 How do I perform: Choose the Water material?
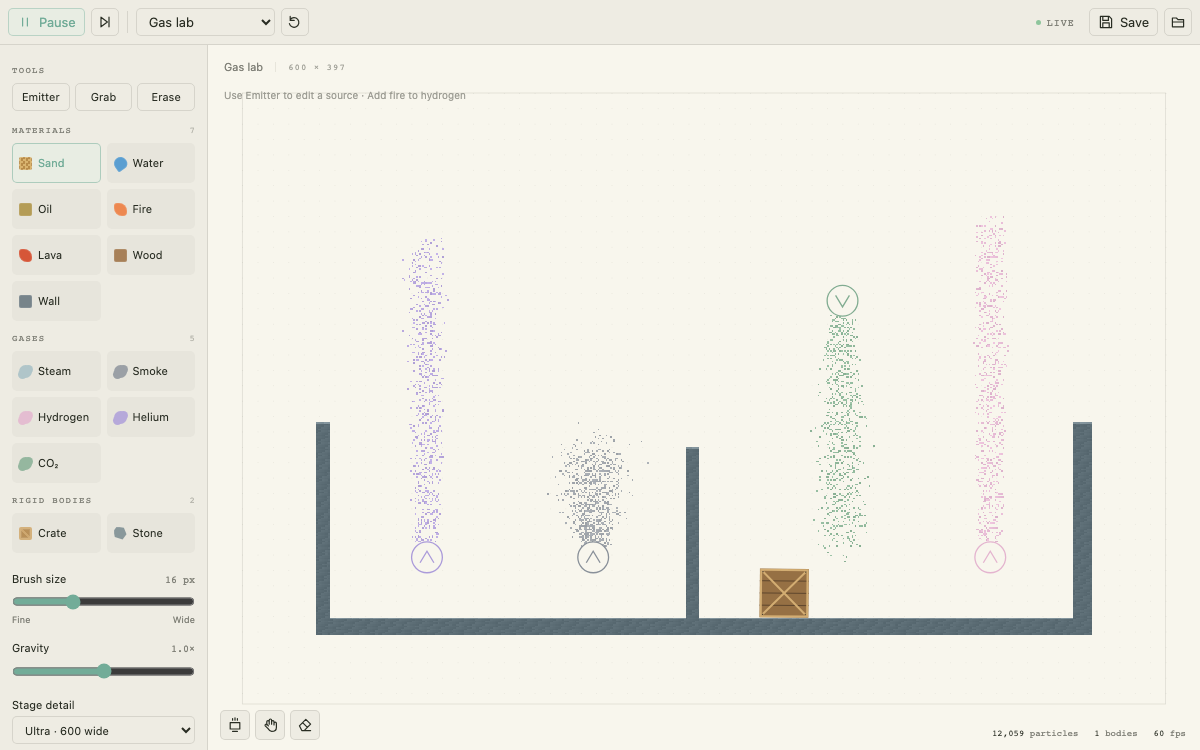coord(151,163)
